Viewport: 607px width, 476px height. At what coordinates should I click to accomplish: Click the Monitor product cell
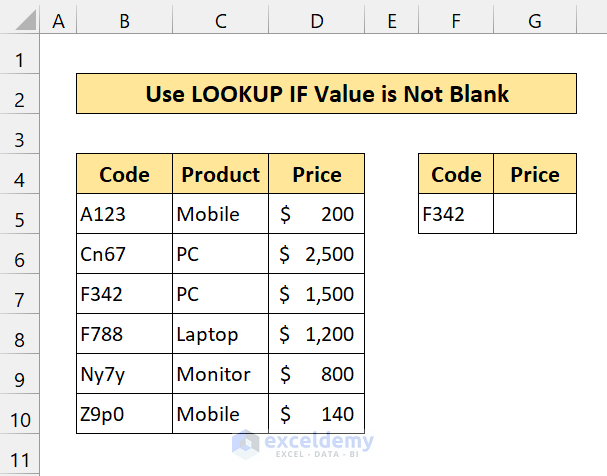(x=220, y=374)
